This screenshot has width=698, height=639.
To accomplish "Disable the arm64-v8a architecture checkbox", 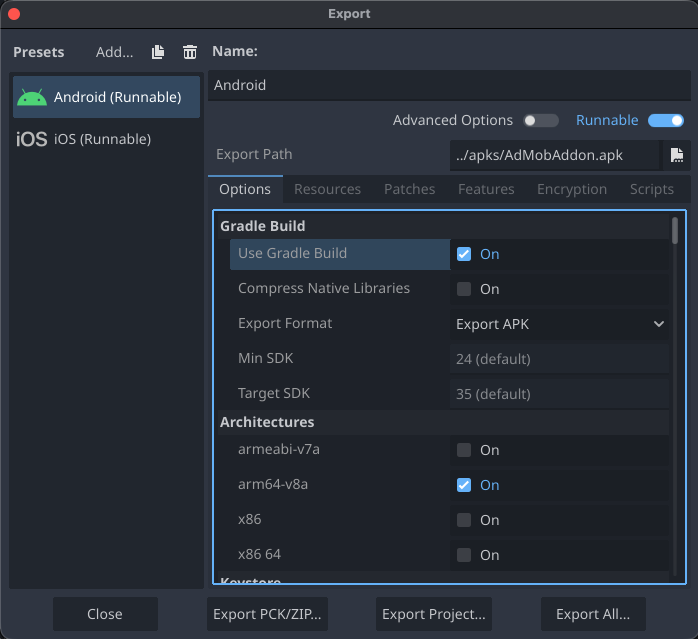I will 464,485.
